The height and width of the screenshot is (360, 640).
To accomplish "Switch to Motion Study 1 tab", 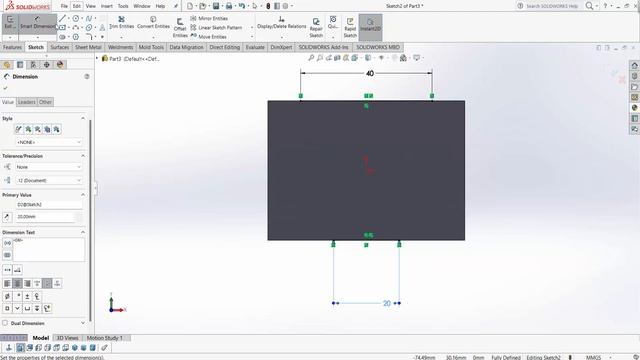I will 104,338.
